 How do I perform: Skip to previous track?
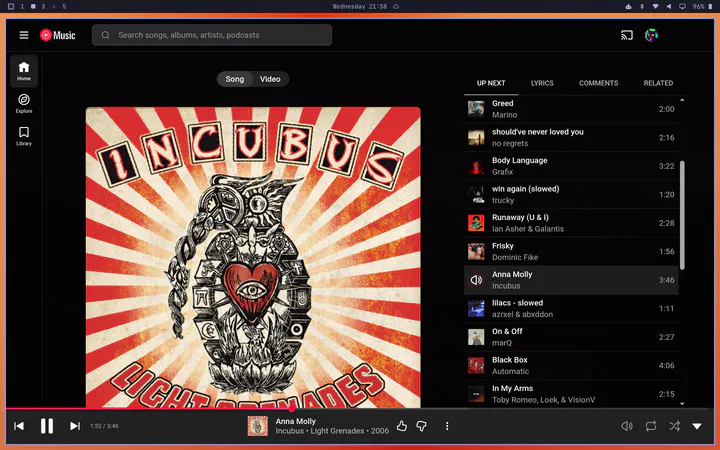[19, 426]
